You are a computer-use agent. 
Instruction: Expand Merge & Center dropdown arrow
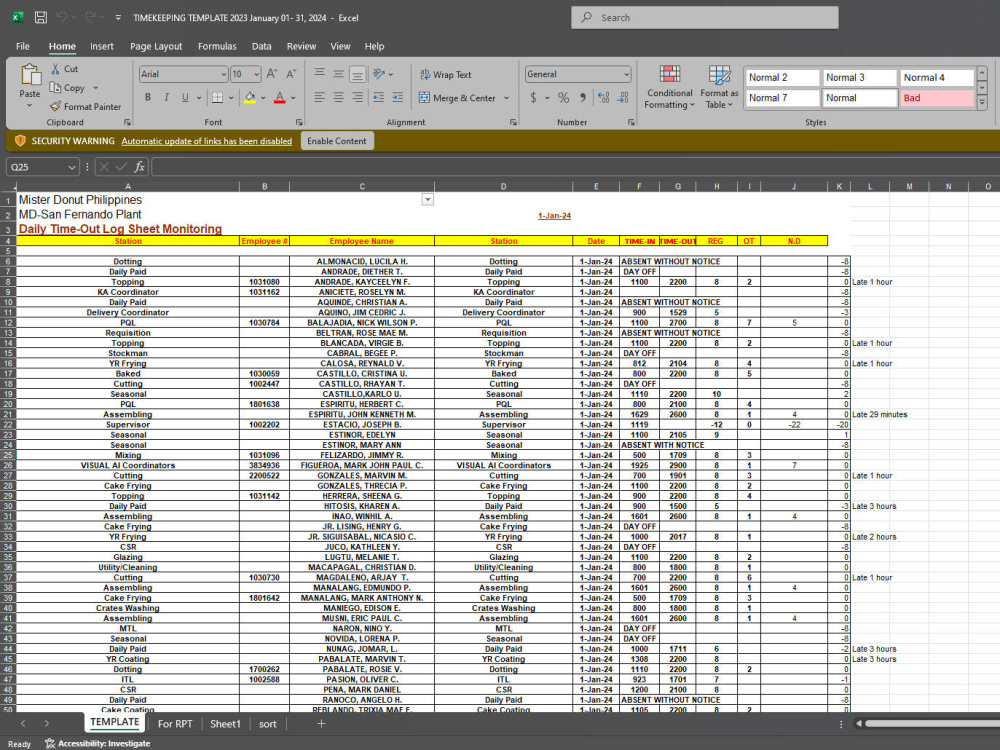pos(506,98)
